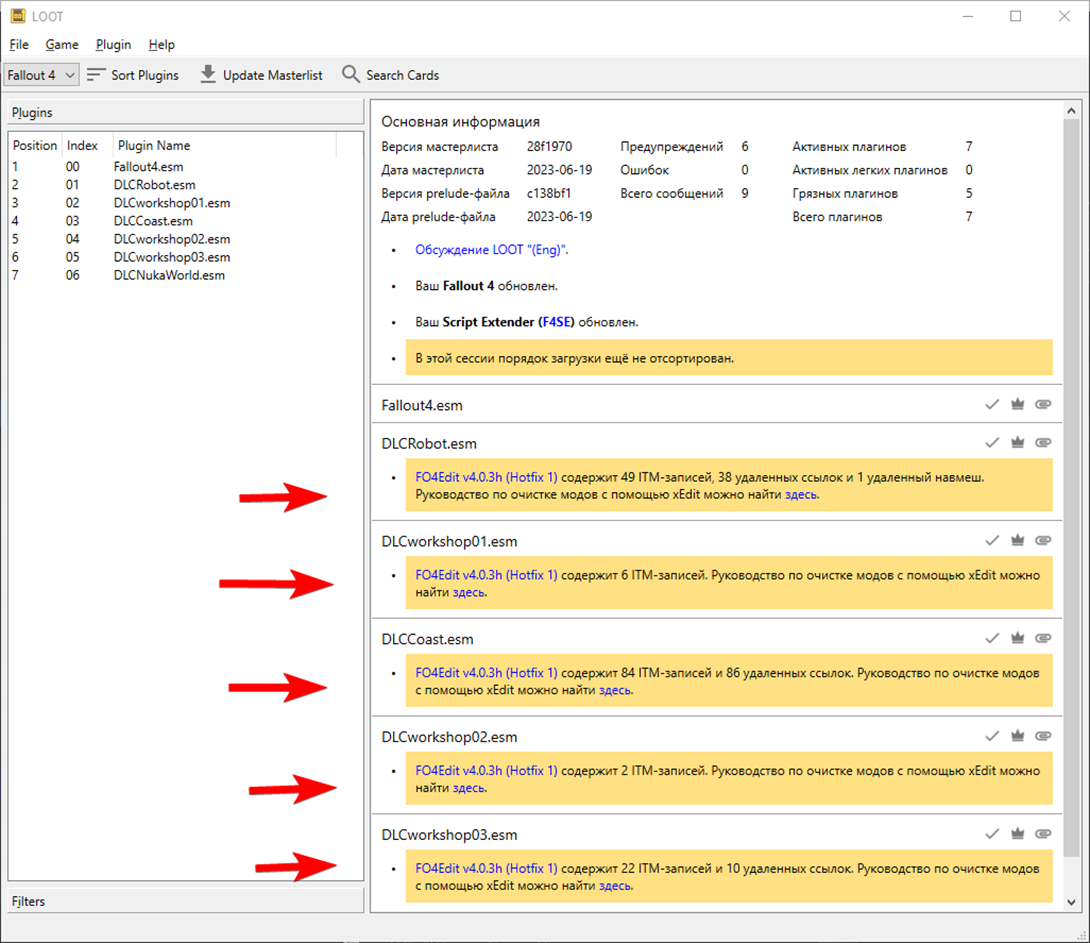Click the checkmark icon on DLCCoast.esm card

[992, 639]
